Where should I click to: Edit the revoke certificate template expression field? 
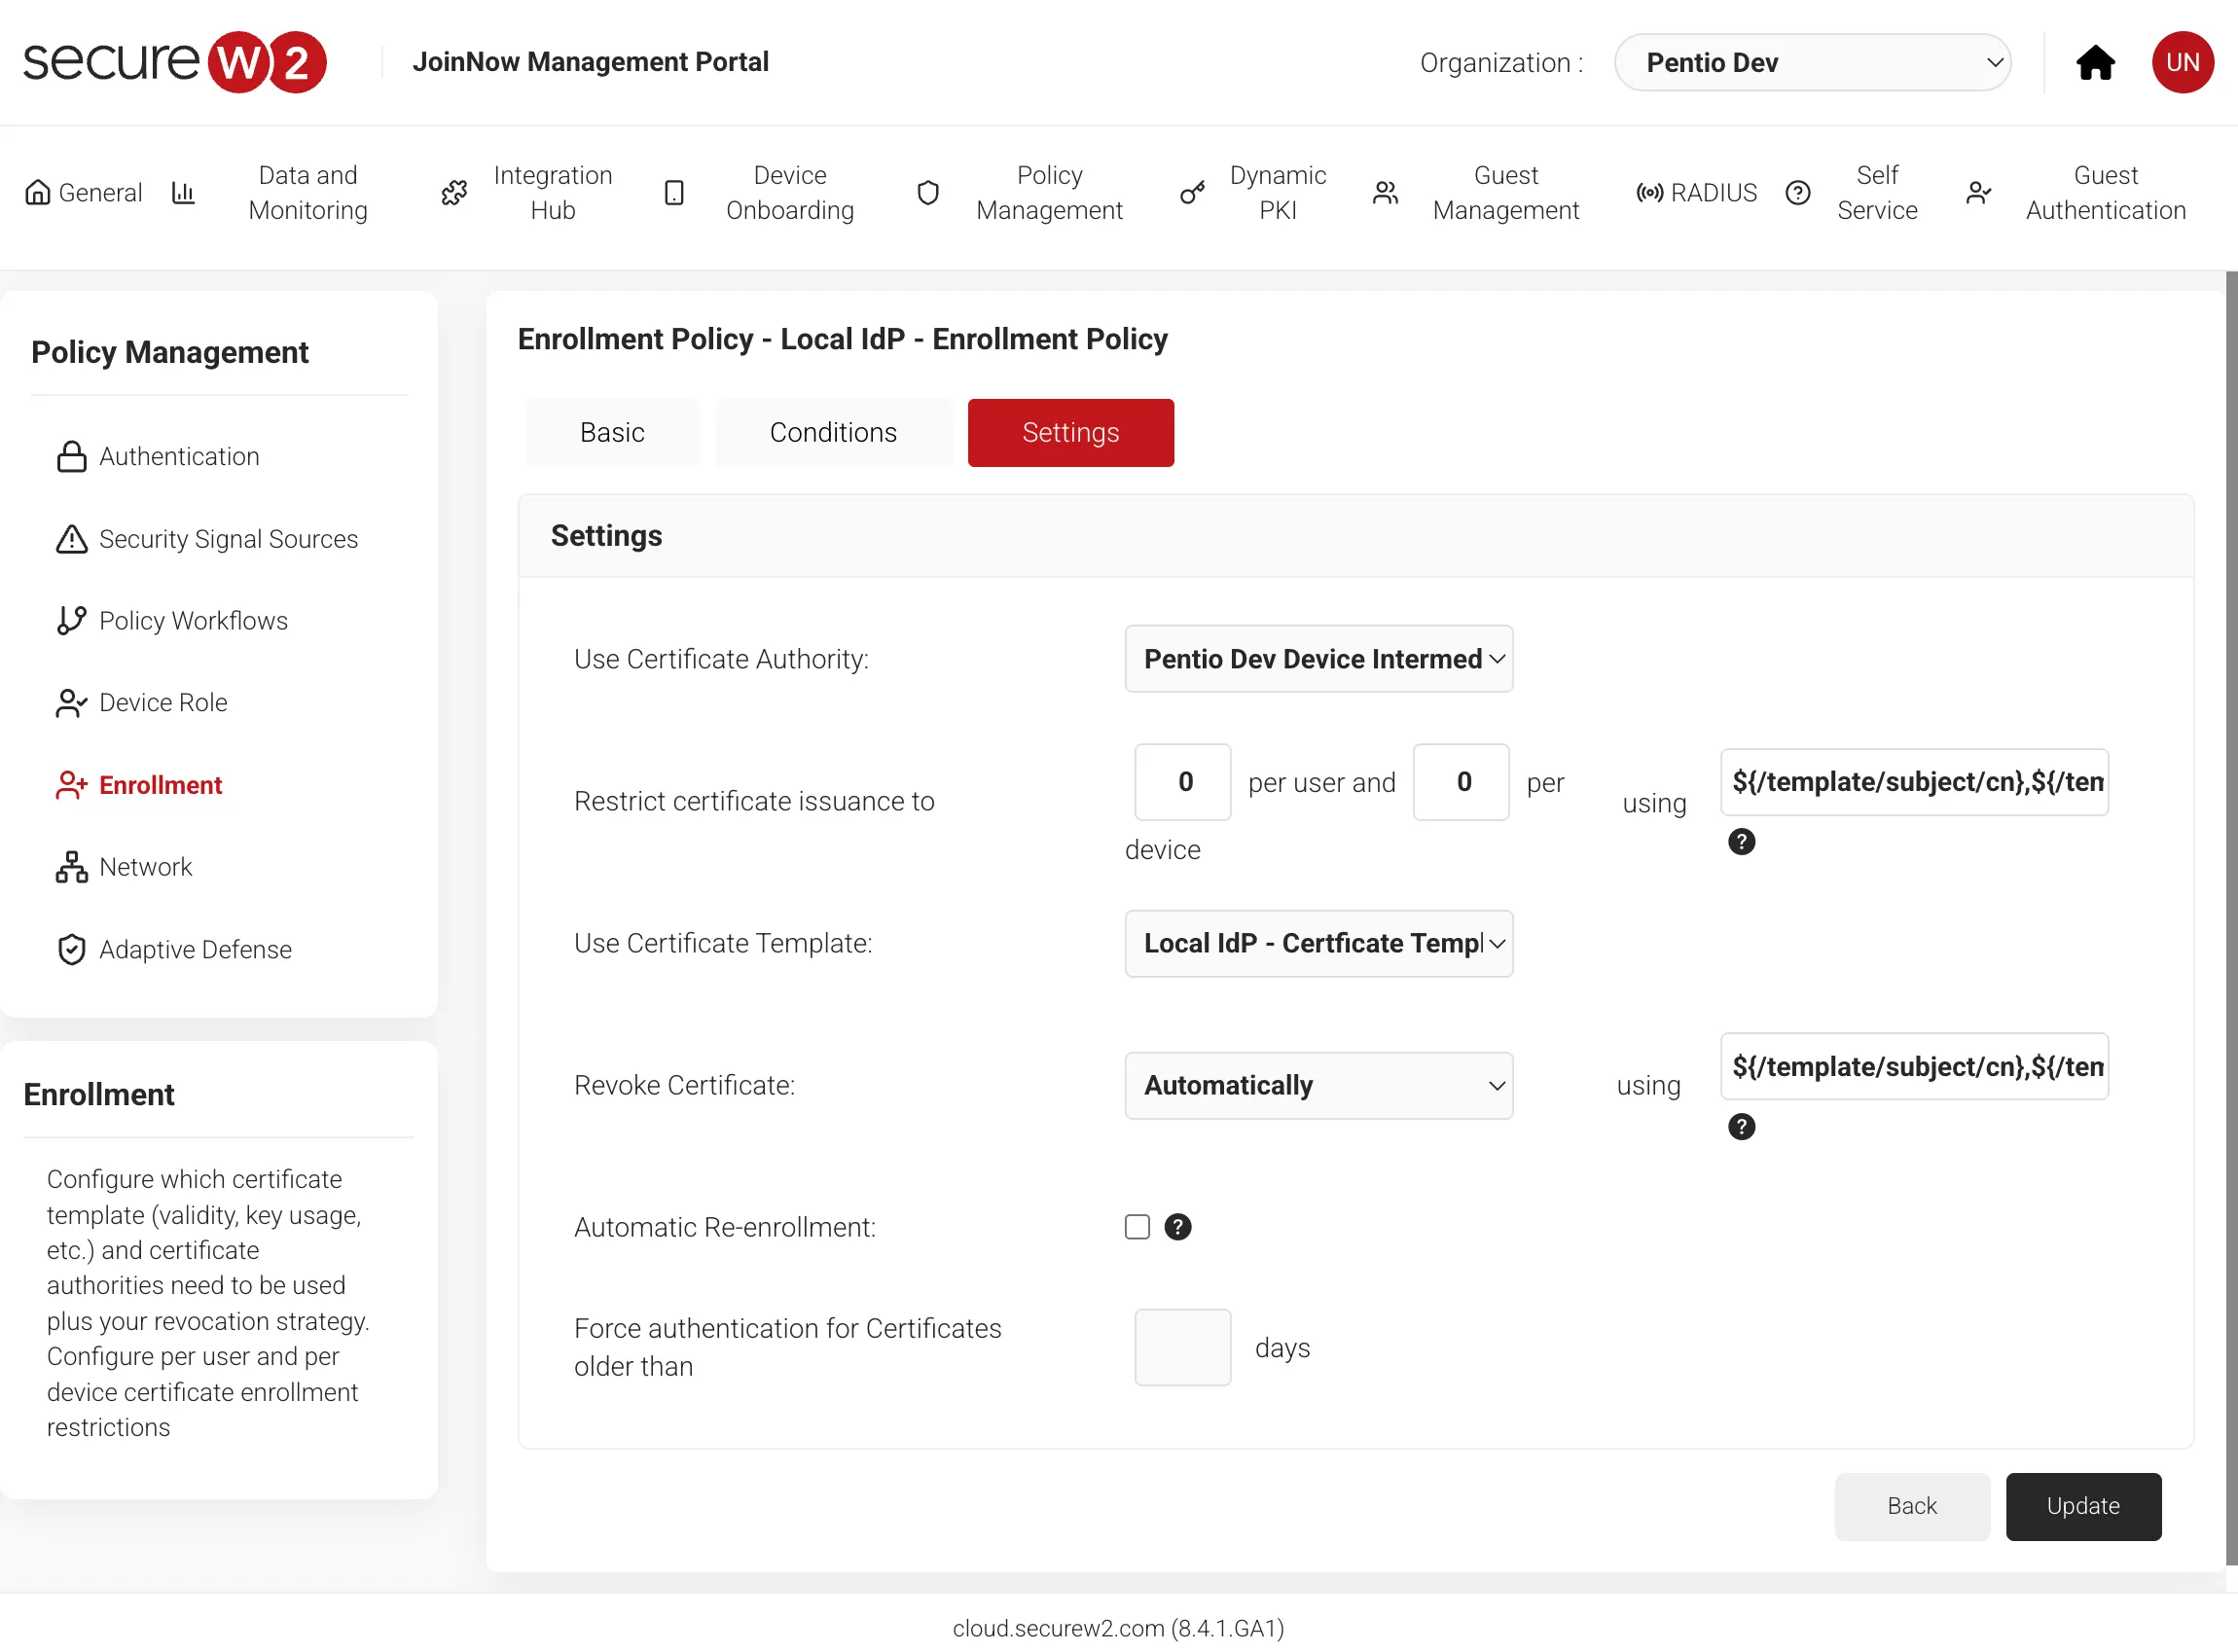(1913, 1067)
